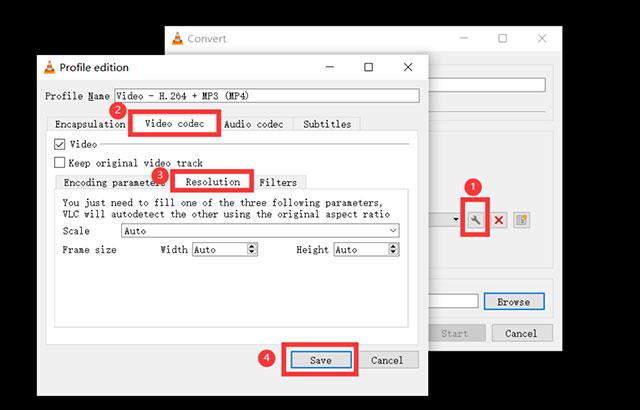The width and height of the screenshot is (640, 410).
Task: Click the Browse button
Action: [x=513, y=301]
